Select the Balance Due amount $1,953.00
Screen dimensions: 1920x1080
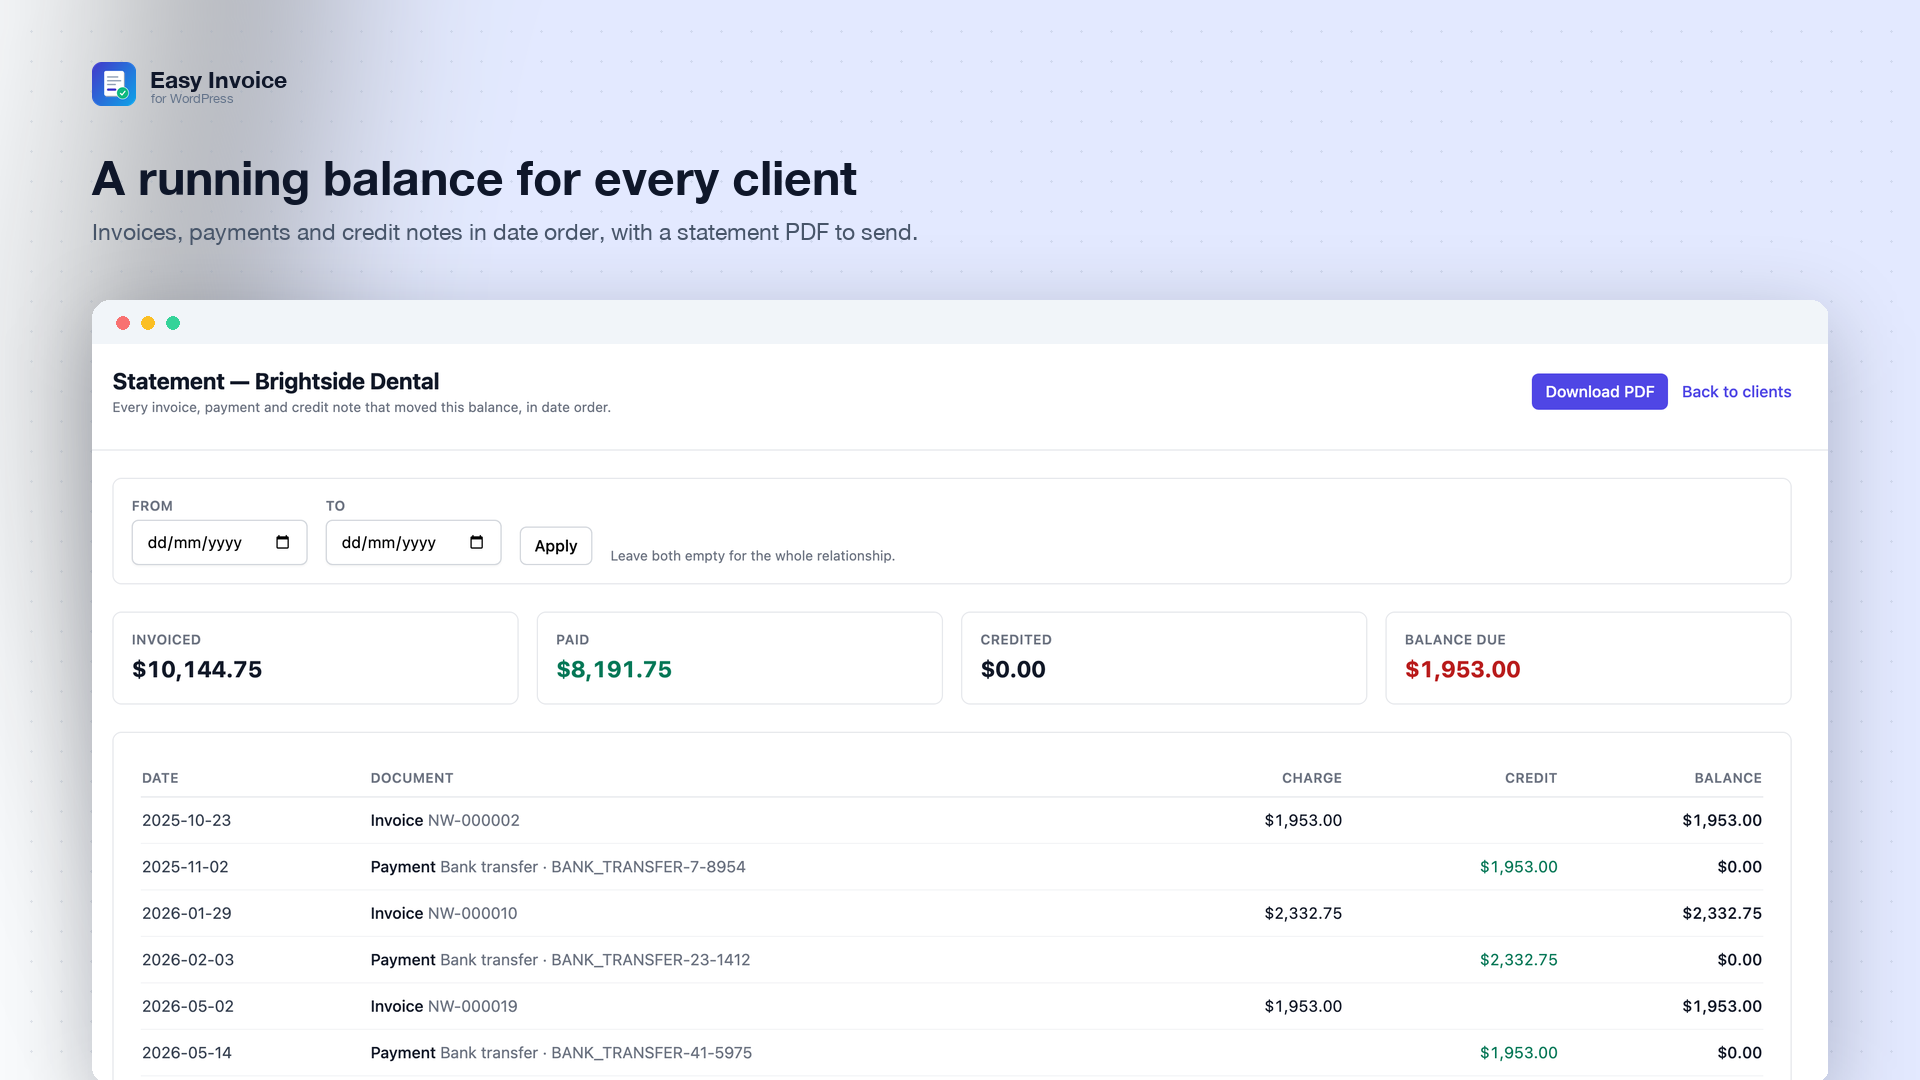click(x=1462, y=670)
